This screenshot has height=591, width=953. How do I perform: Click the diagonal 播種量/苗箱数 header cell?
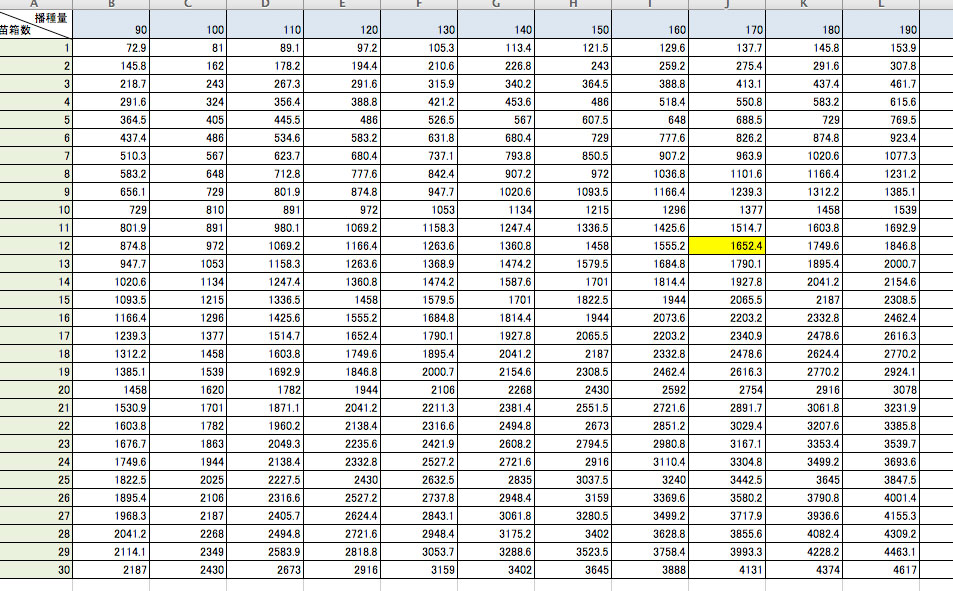click(x=37, y=24)
